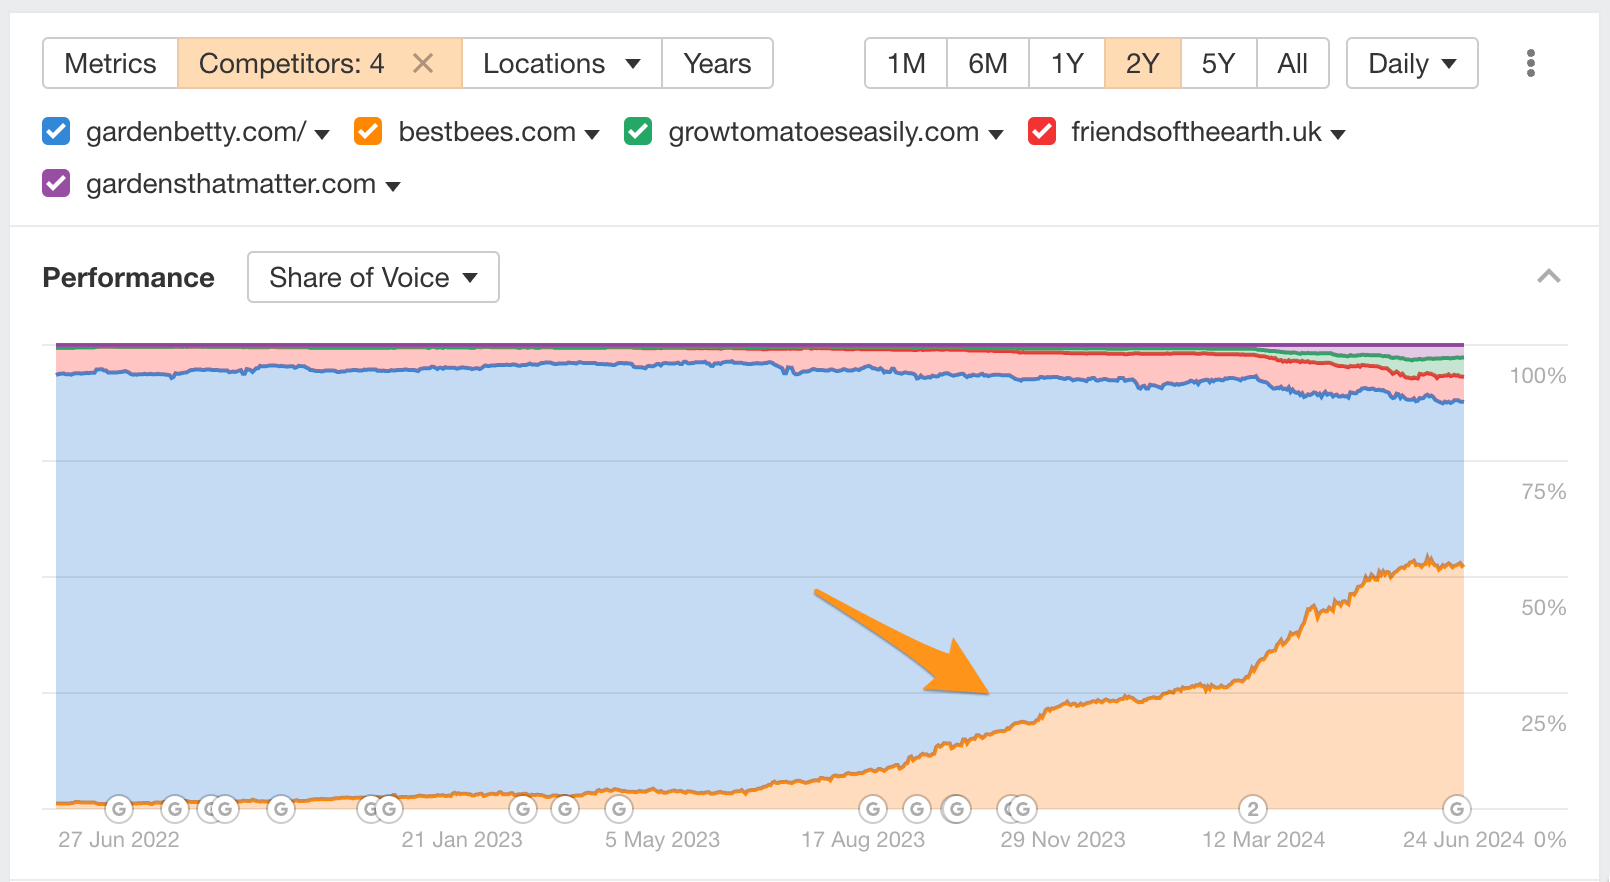Image resolution: width=1610 pixels, height=882 pixels.
Task: Select the 5Y time range tab
Action: point(1218,64)
